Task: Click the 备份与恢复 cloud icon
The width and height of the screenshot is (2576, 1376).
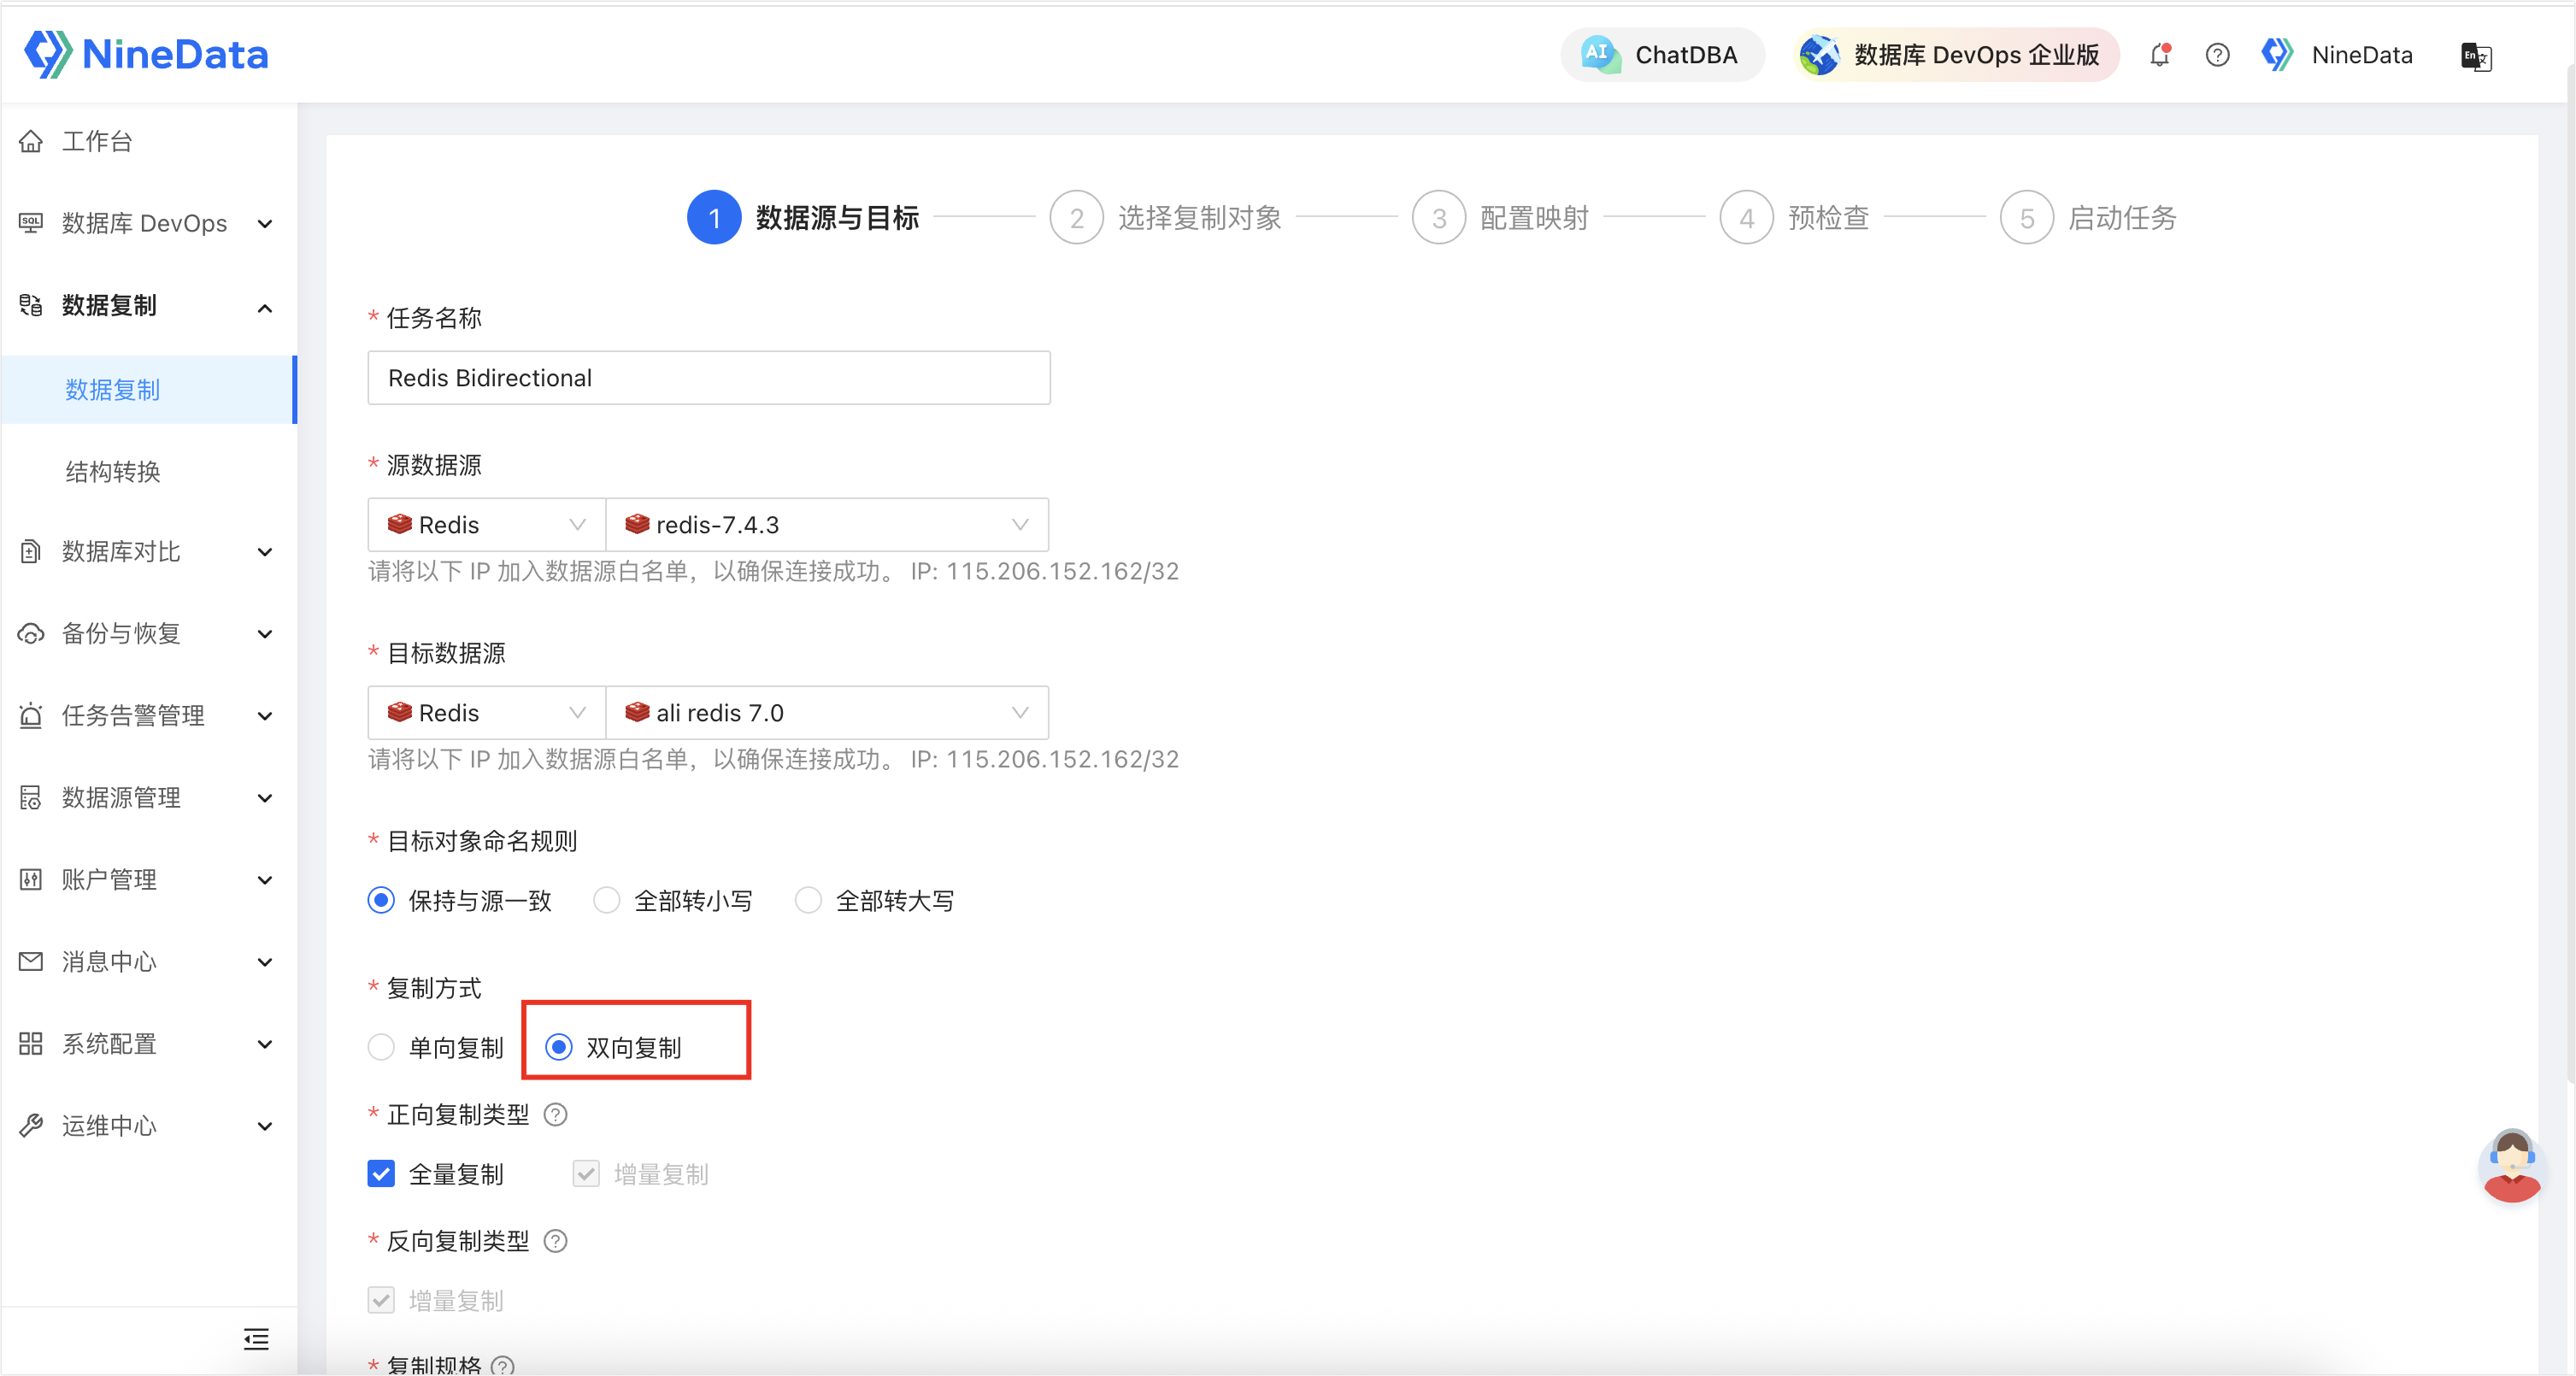Action: (x=31, y=633)
